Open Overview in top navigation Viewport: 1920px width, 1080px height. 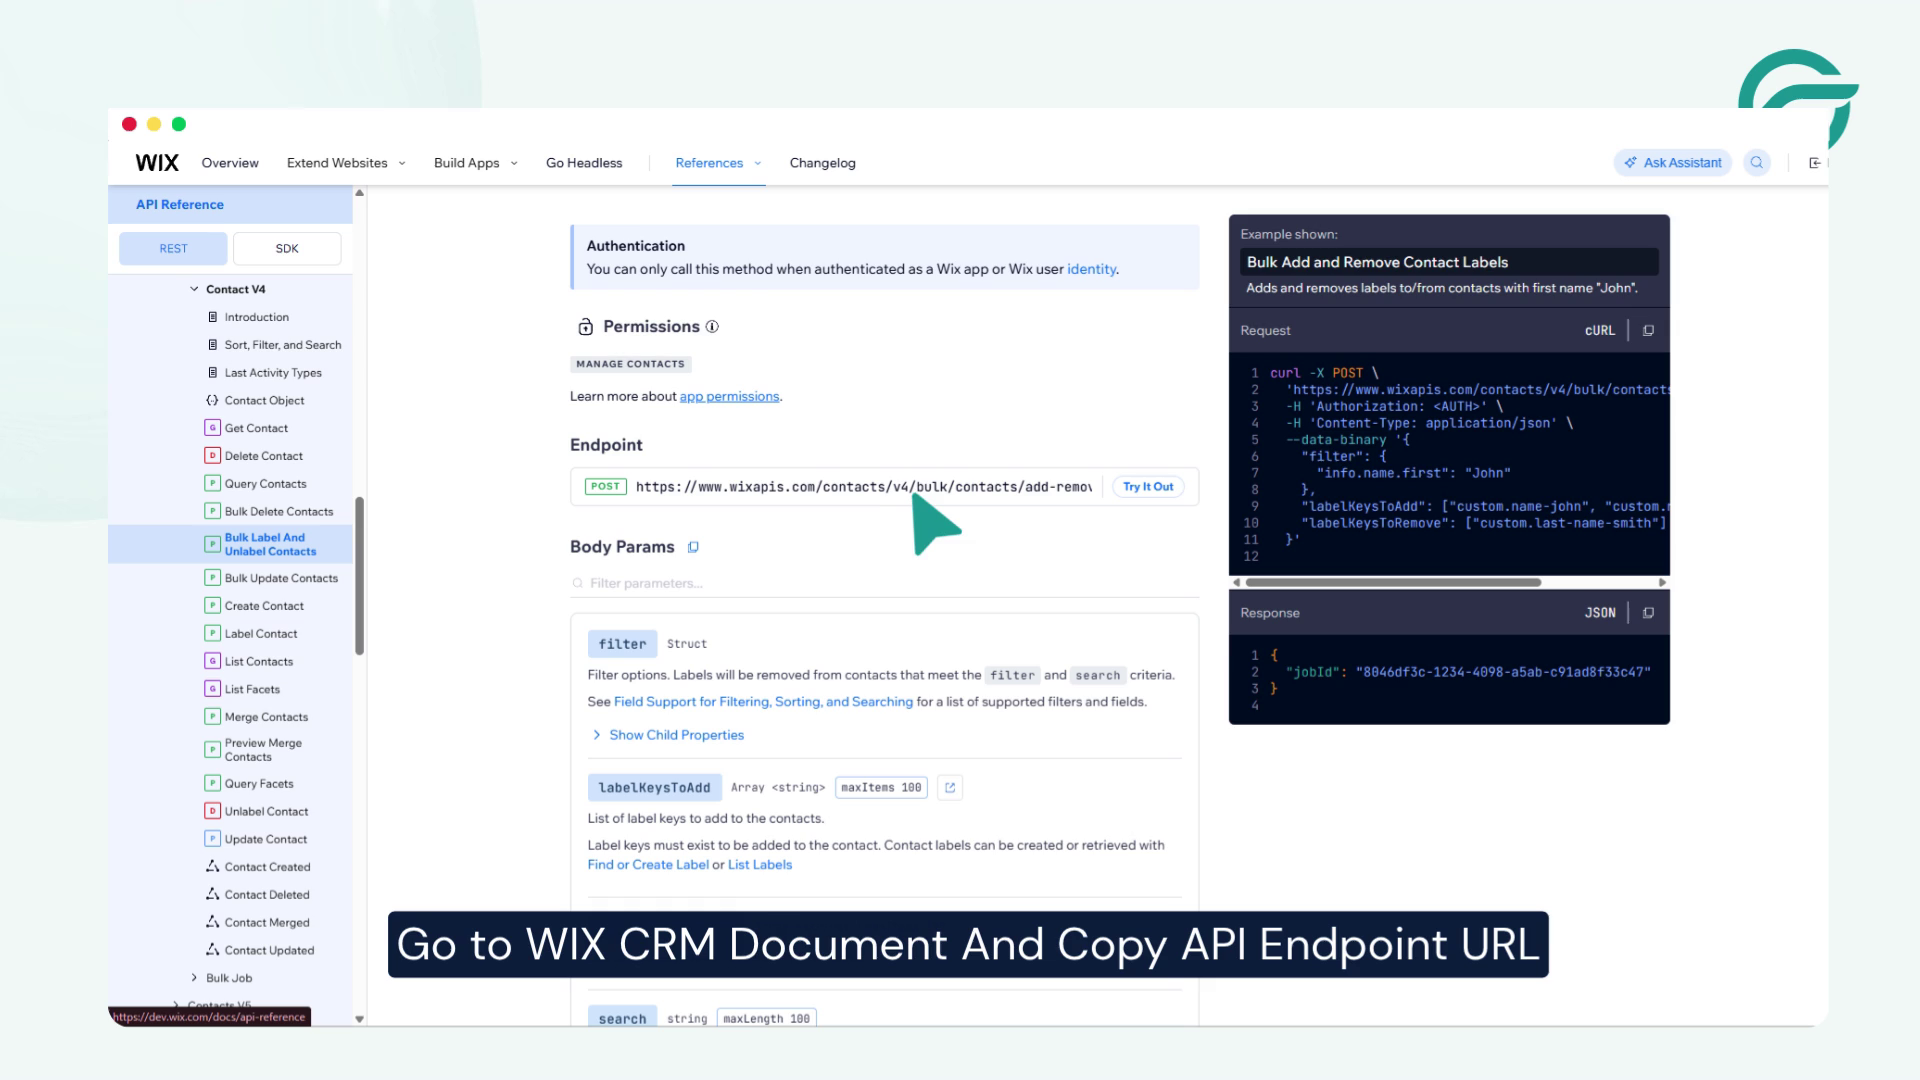point(230,163)
